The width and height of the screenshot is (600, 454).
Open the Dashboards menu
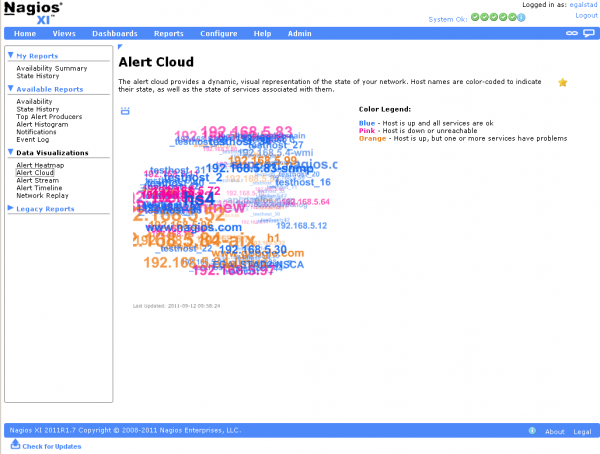[x=114, y=33]
